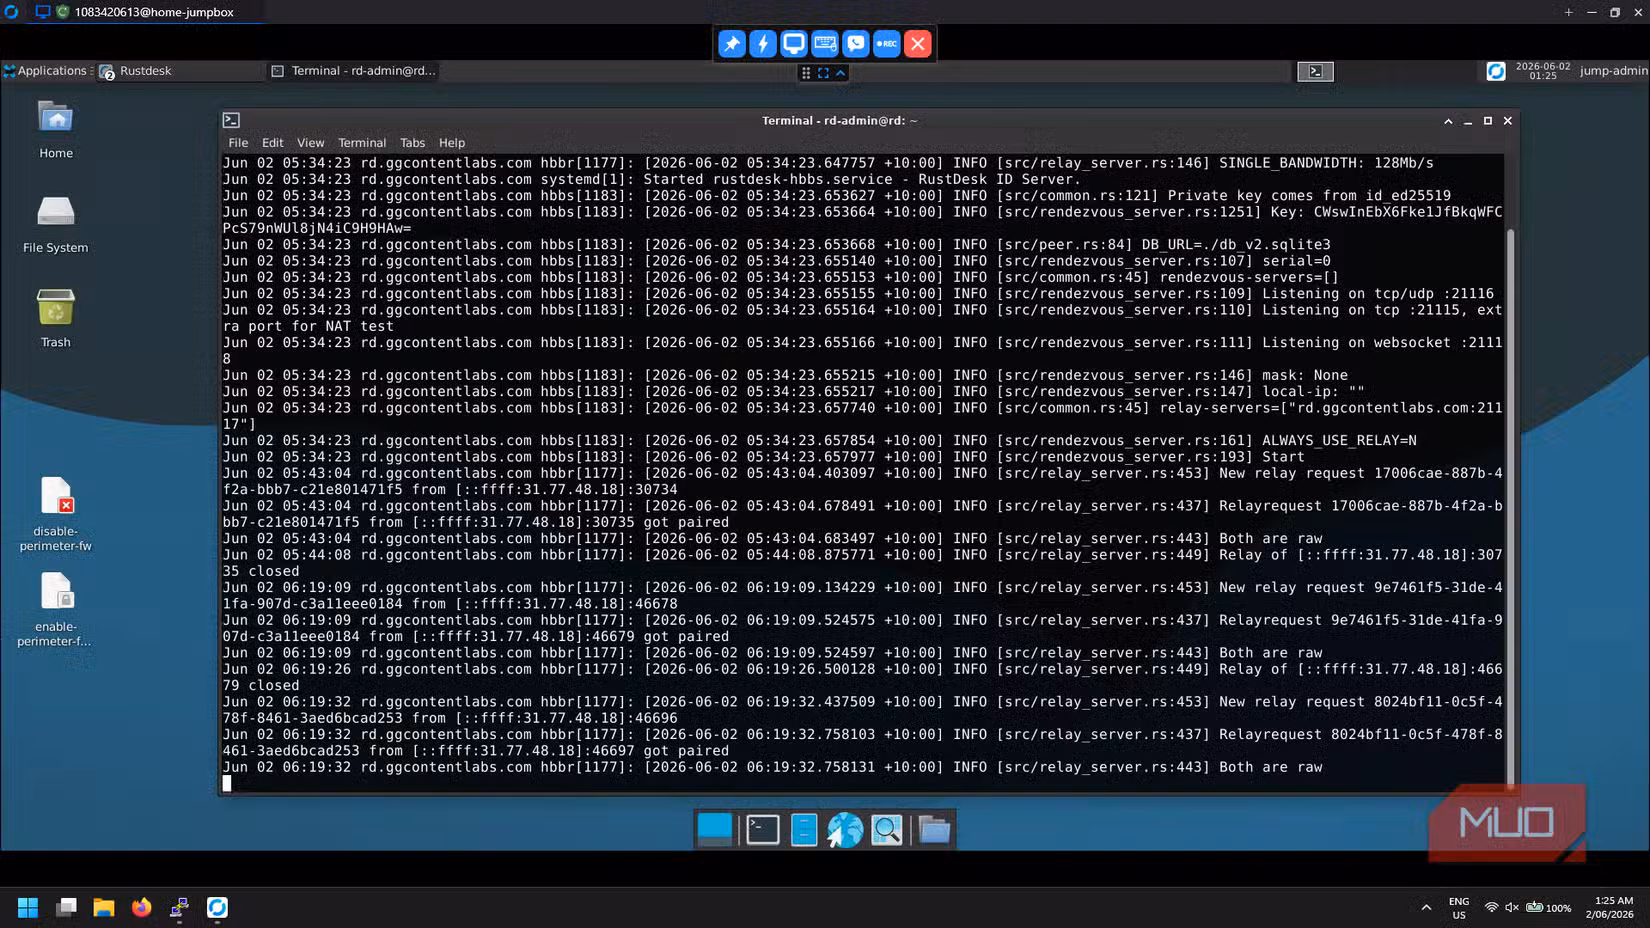Click the battery 100% tray indicator

[1548, 908]
